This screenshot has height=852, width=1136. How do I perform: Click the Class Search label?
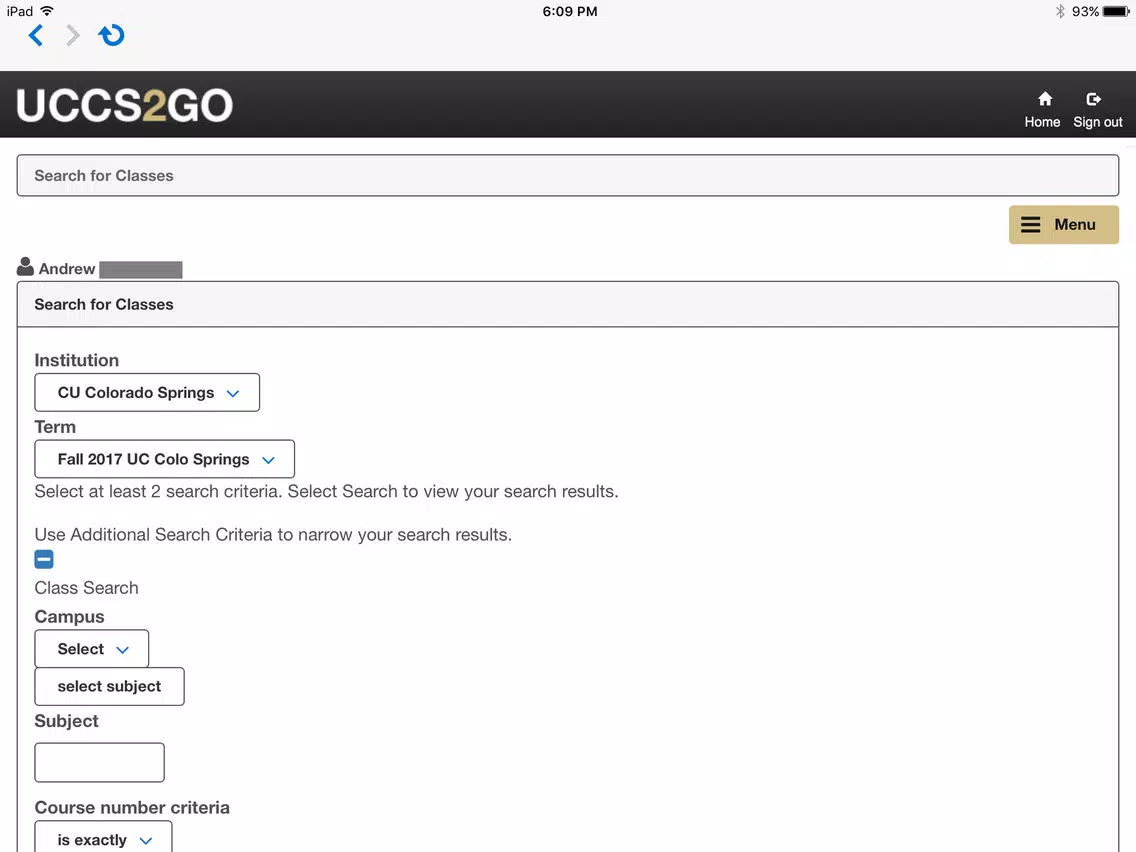(86, 588)
